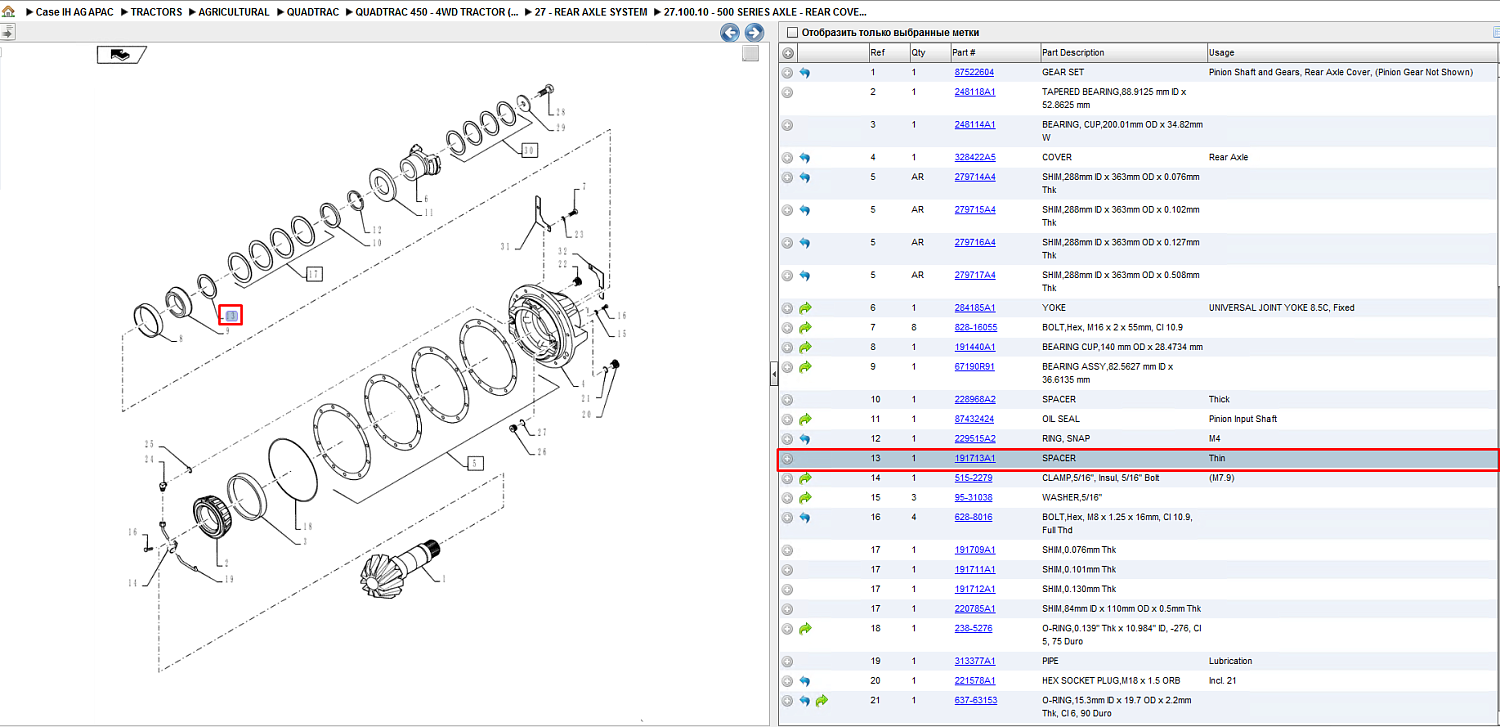
Task: Click the 'SHIM,0.130mm Thk' description cell
Action: point(1079,589)
